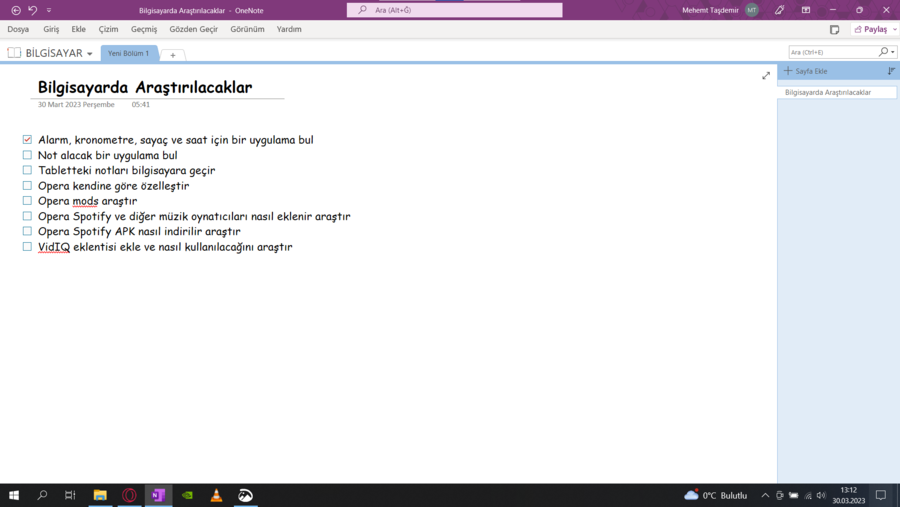The width and height of the screenshot is (900, 507).
Task: Check 'Opera mods araştır' checkbox
Action: click(x=27, y=200)
